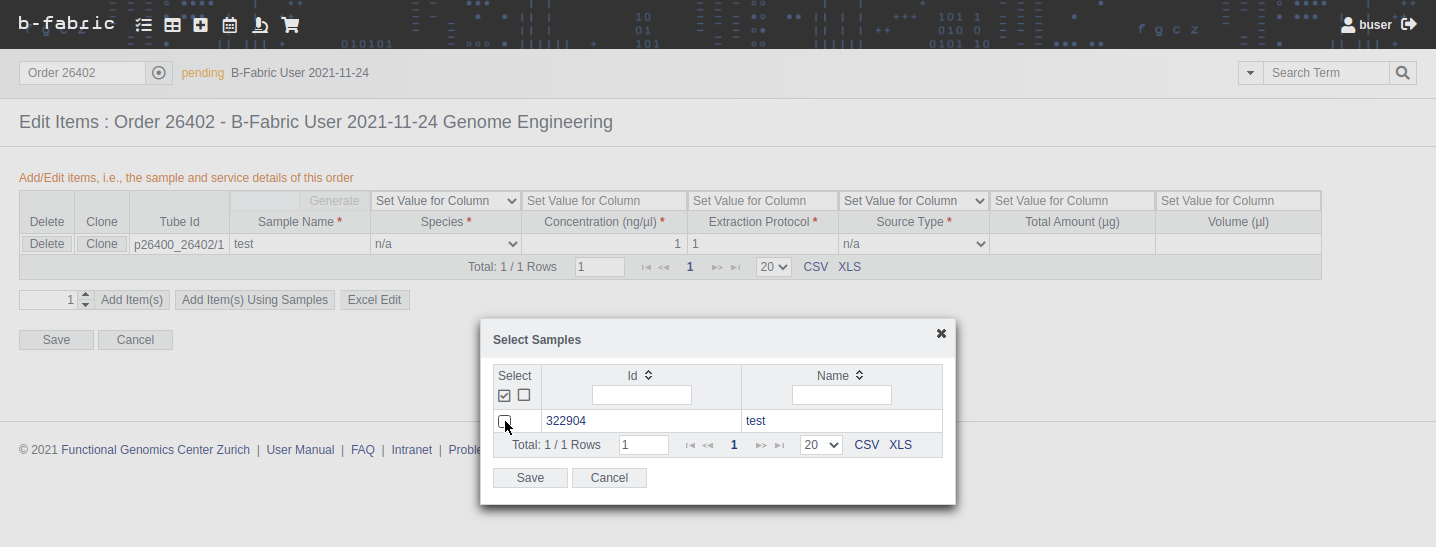Click the plus-square create icon in header
Screen dimensions: 1436x547
point(201,25)
